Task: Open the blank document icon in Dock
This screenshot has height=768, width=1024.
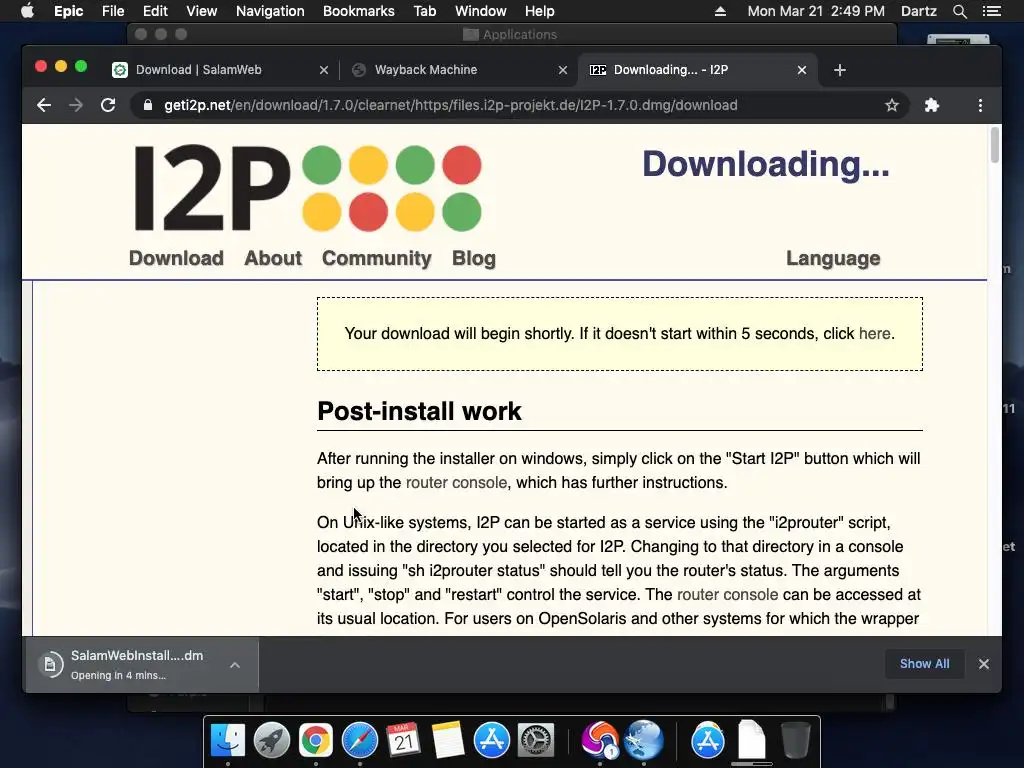Action: (x=752, y=740)
